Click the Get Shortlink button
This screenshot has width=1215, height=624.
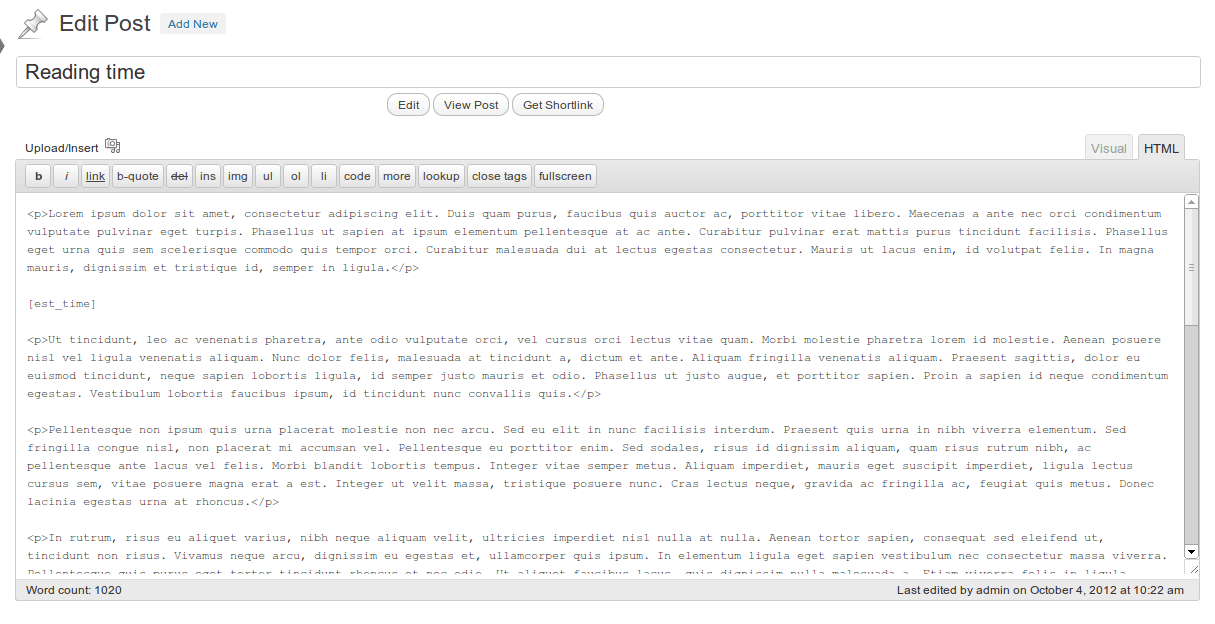558,105
